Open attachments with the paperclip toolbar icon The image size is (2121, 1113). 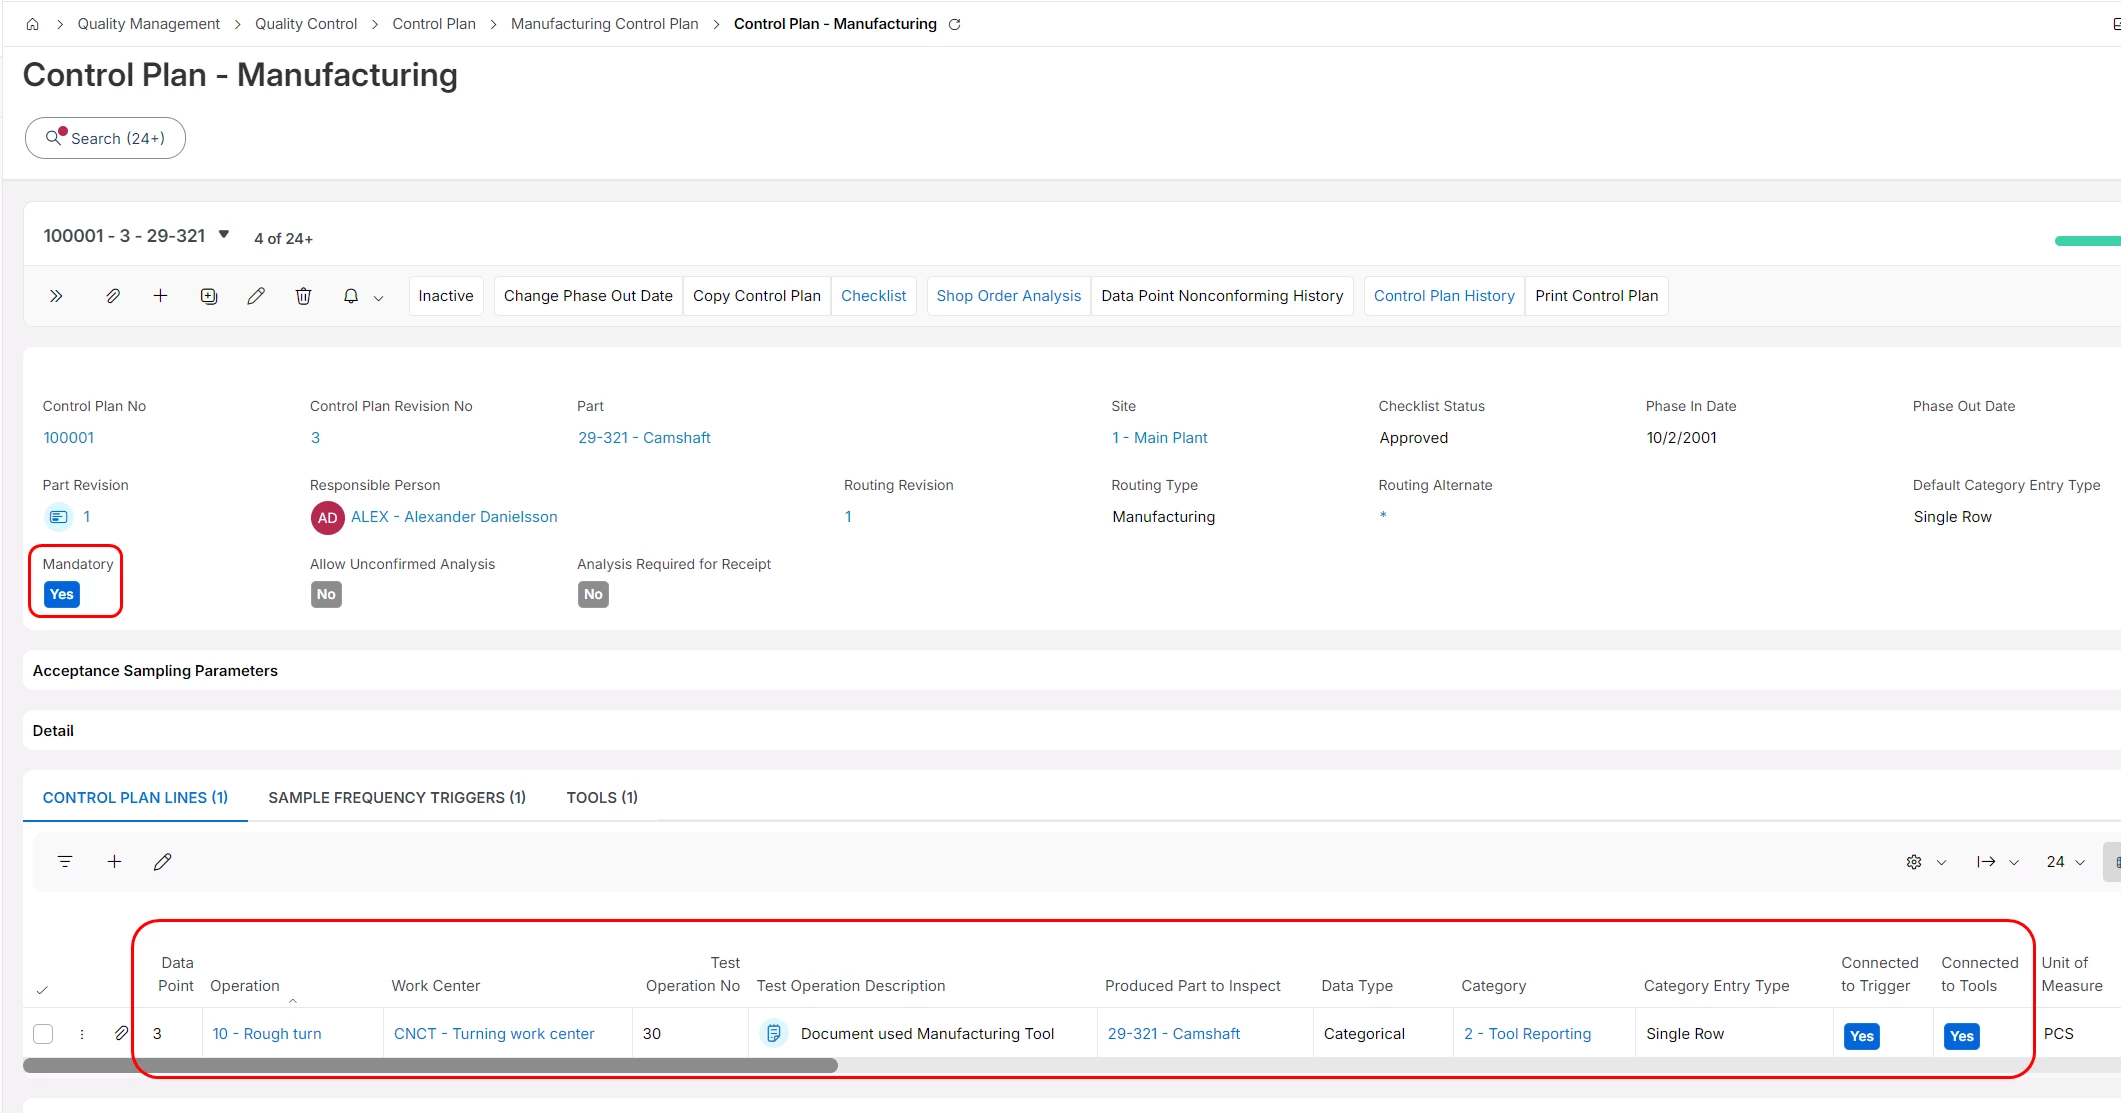(113, 296)
